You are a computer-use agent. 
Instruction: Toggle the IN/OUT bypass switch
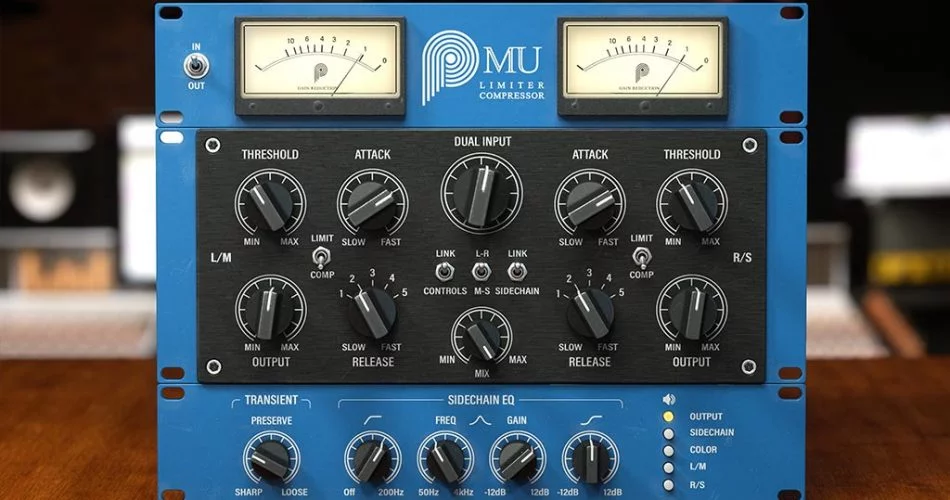pyautogui.click(x=196, y=66)
